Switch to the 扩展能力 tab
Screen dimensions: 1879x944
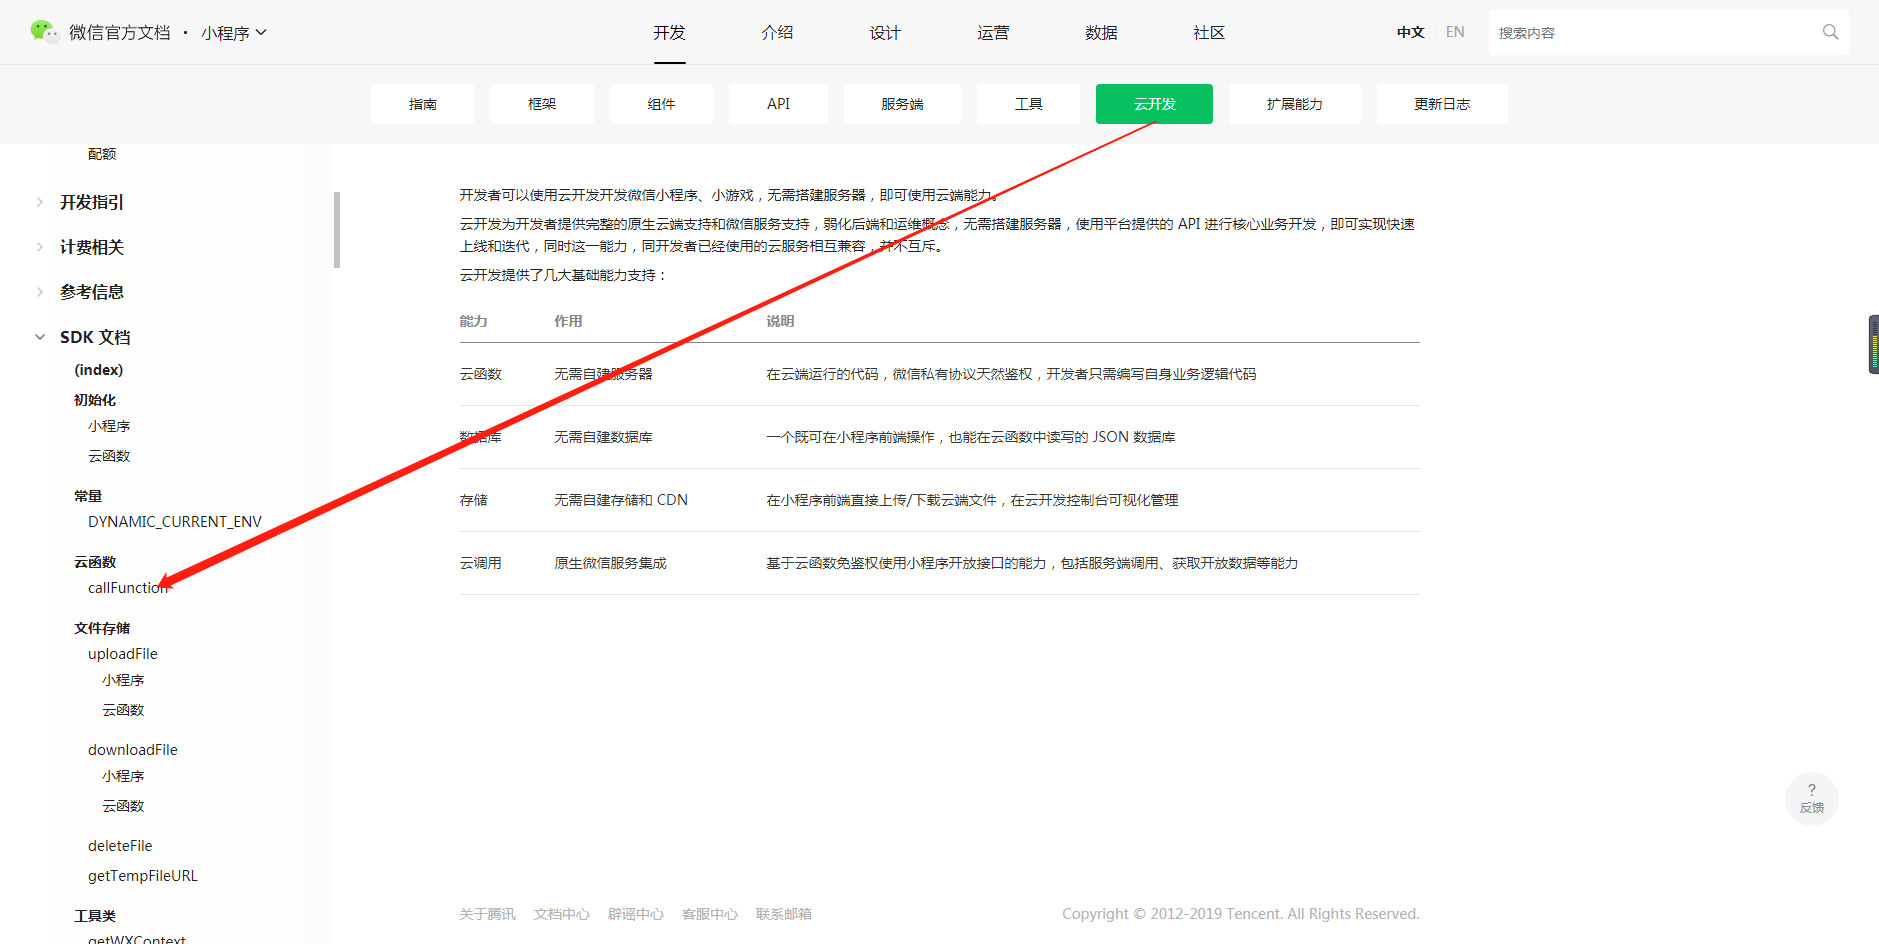pyautogui.click(x=1294, y=104)
